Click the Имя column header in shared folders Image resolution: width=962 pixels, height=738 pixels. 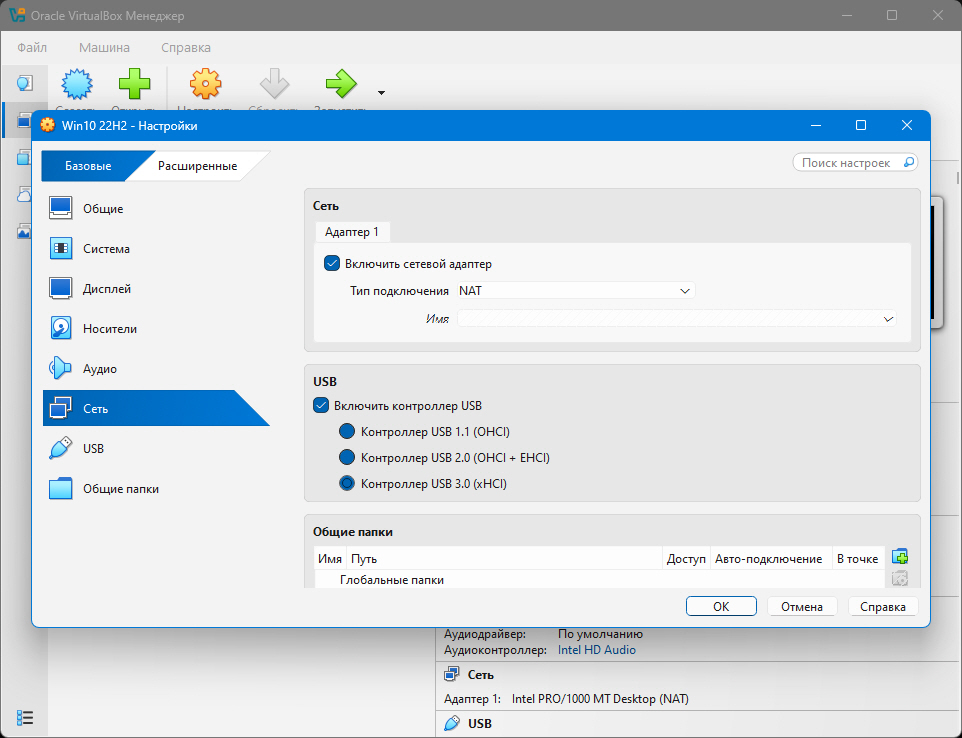click(x=330, y=559)
